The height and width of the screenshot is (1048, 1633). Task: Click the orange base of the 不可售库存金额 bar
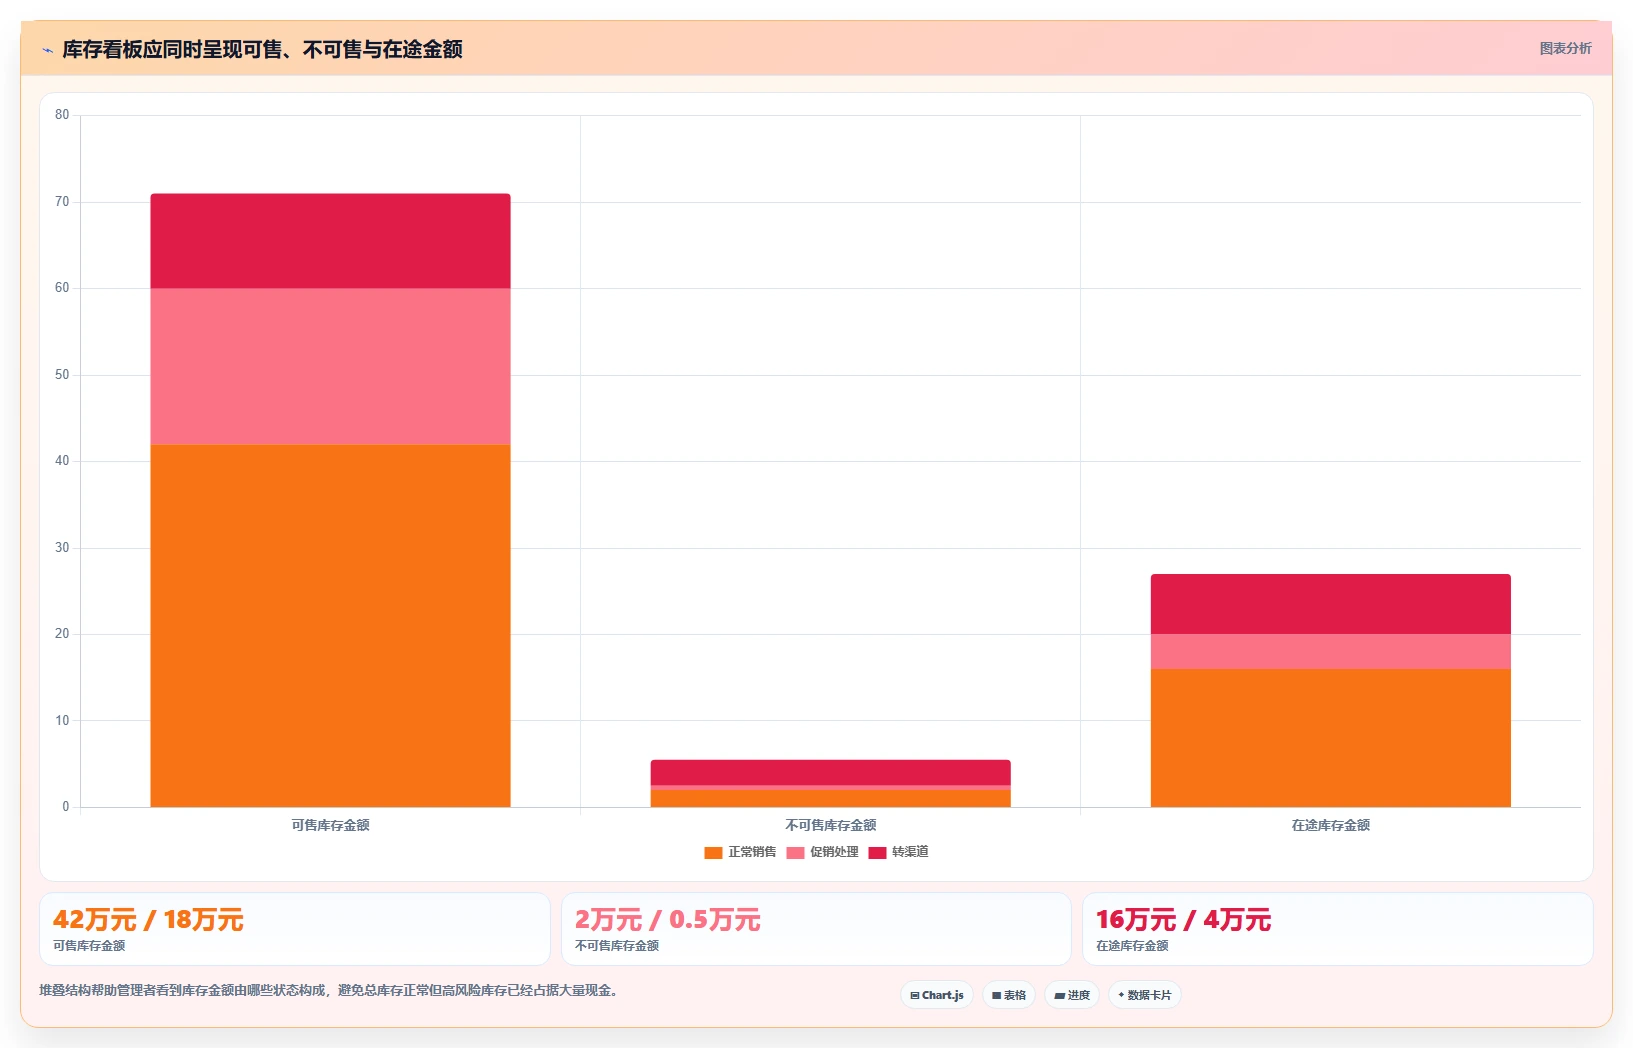830,798
